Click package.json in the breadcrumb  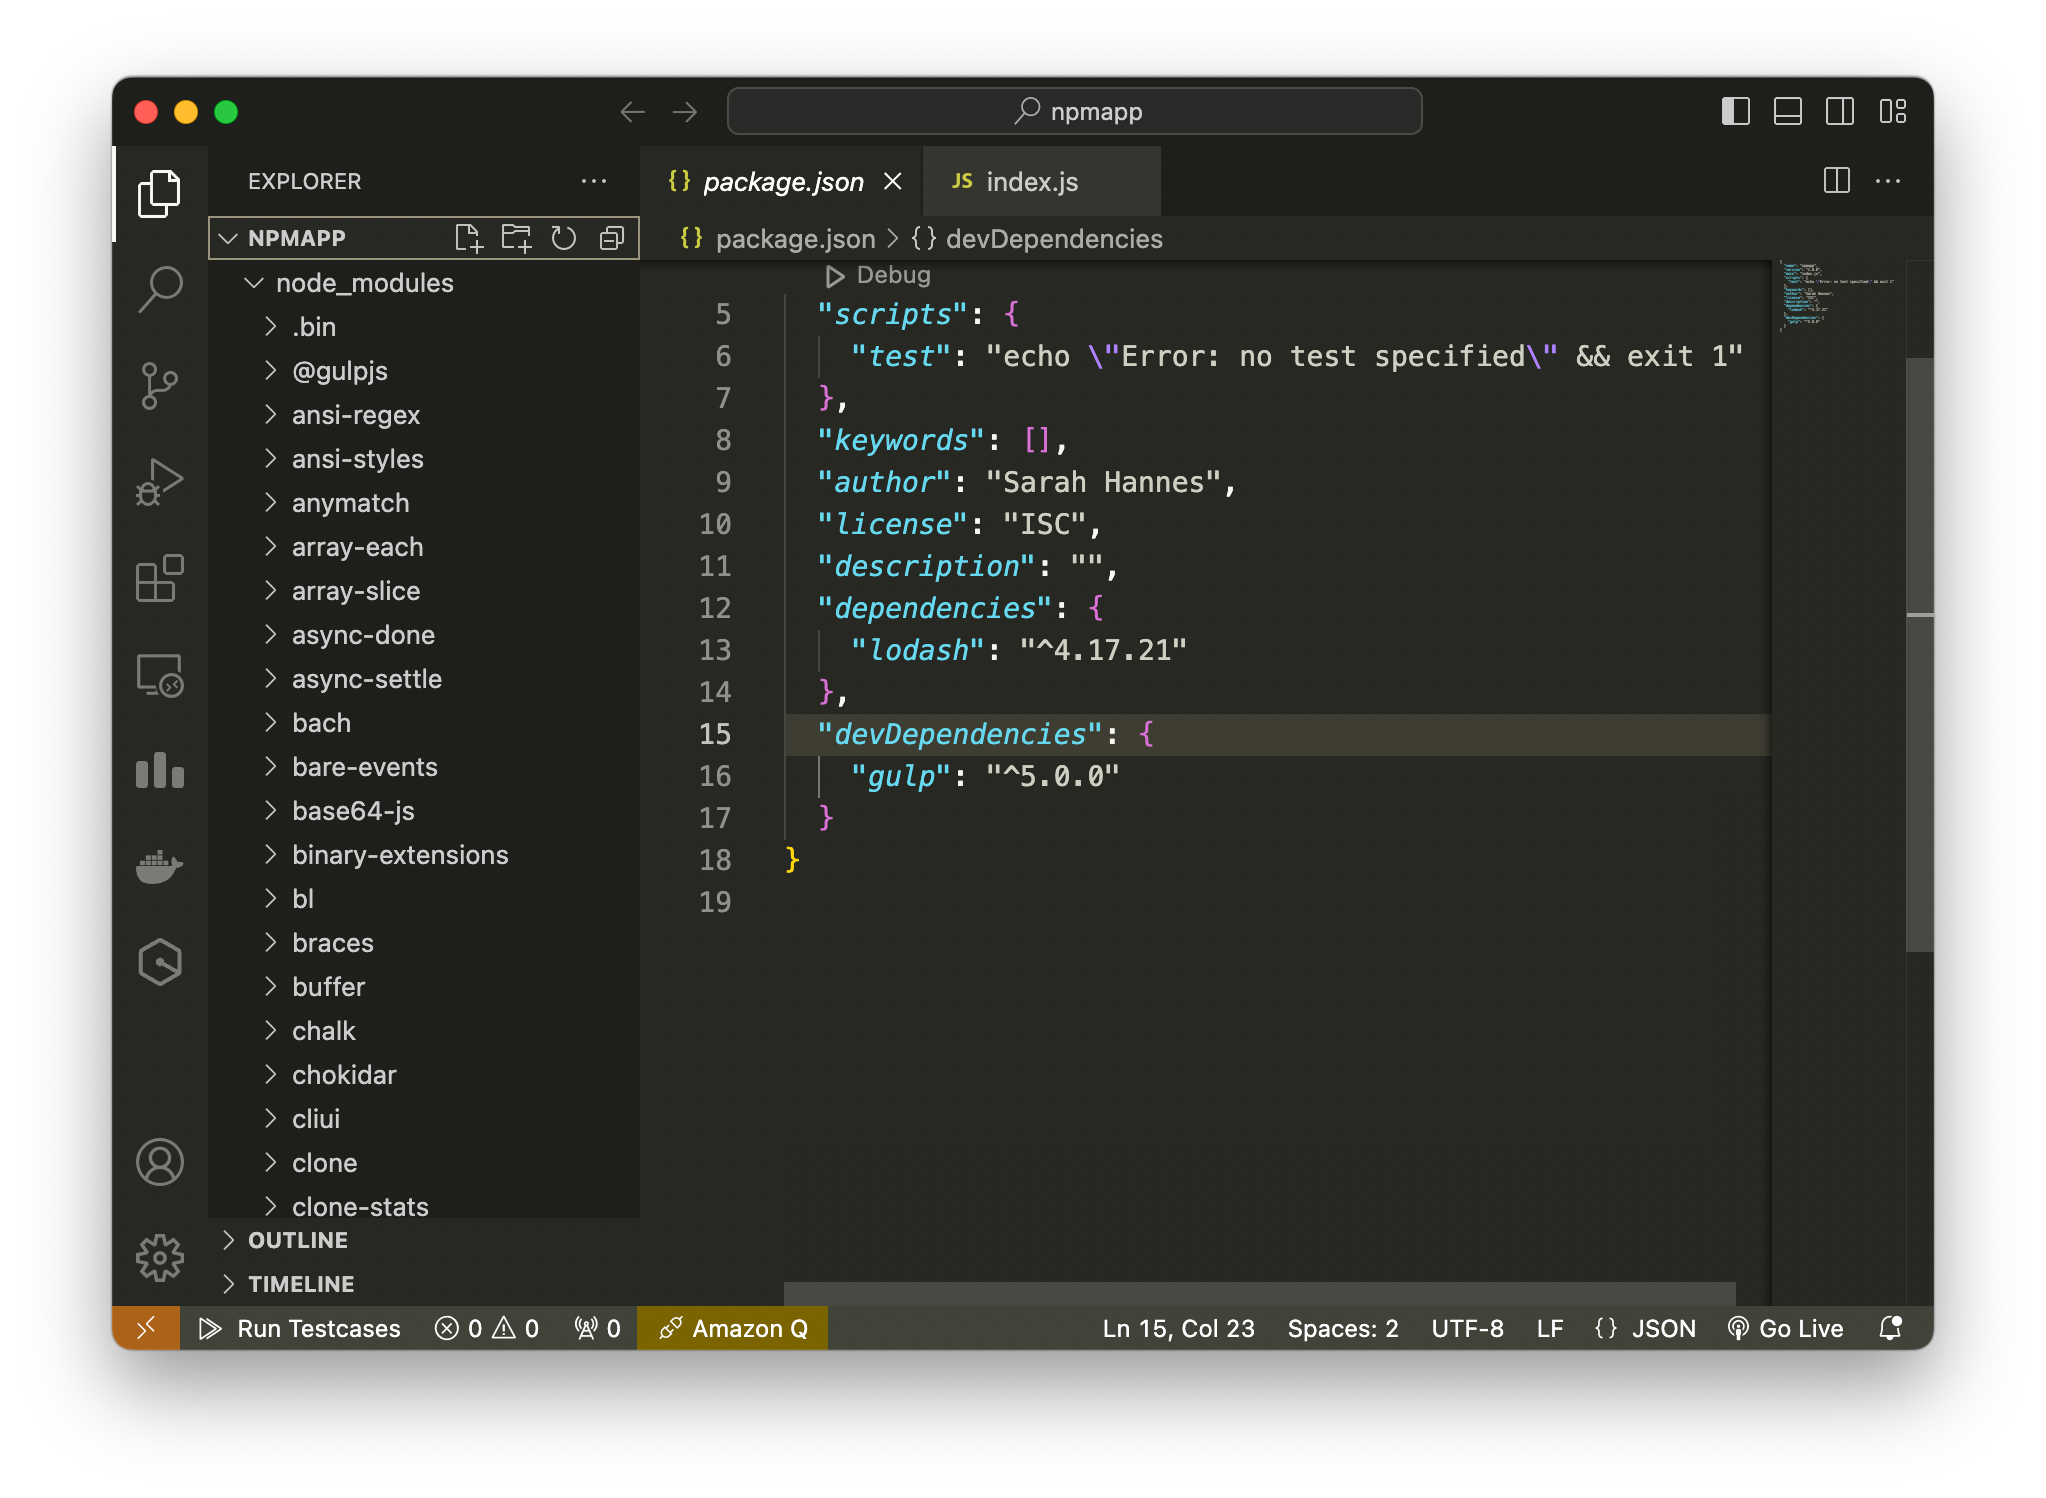(x=795, y=239)
